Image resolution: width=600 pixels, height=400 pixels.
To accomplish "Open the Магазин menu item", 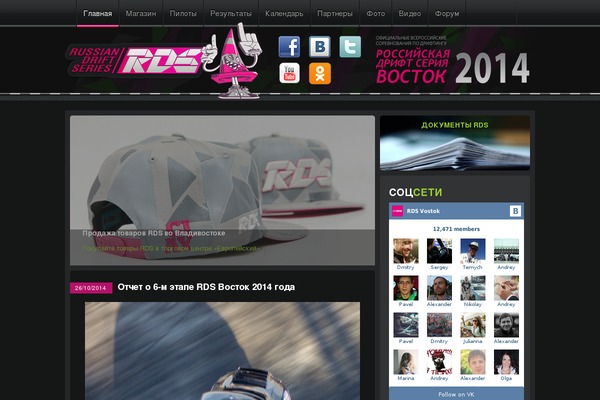I will pos(141,13).
